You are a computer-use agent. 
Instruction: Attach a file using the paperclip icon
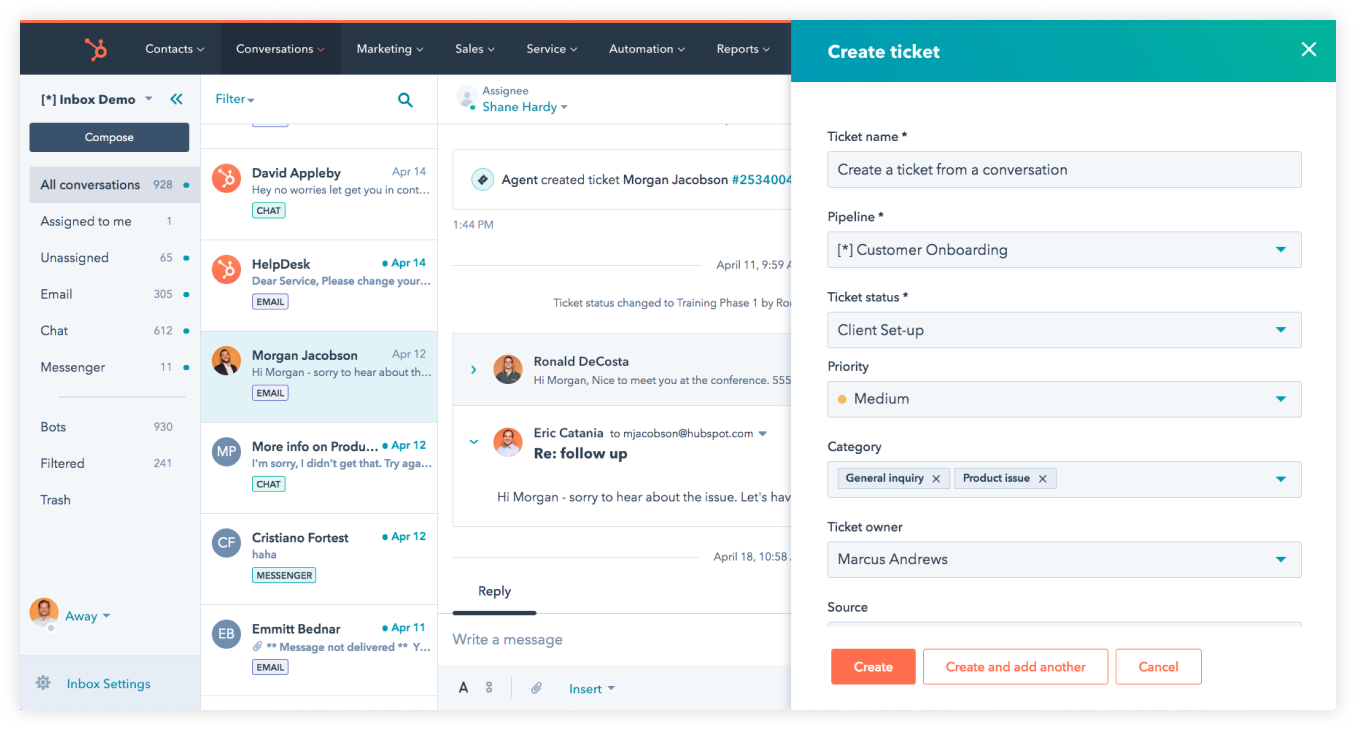tap(536, 687)
